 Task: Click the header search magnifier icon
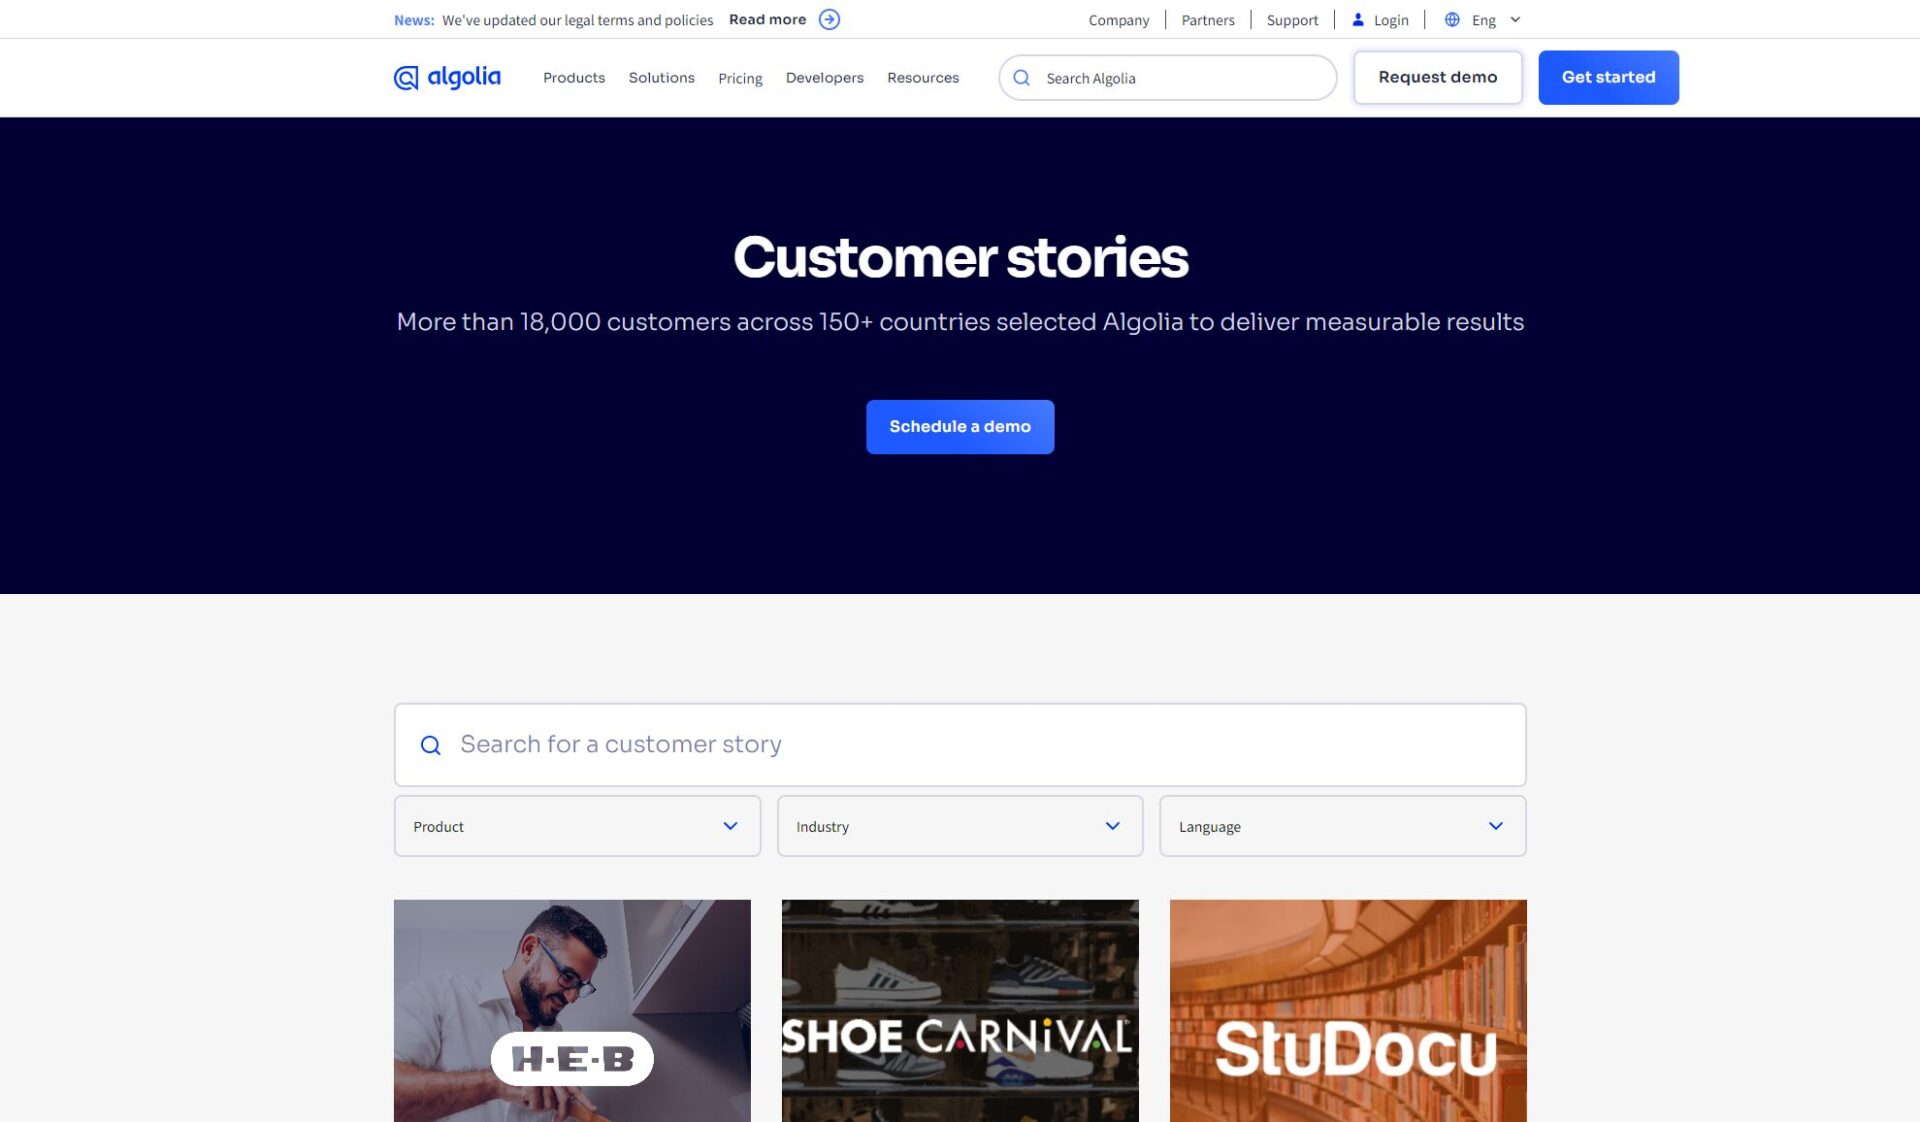(x=1021, y=78)
